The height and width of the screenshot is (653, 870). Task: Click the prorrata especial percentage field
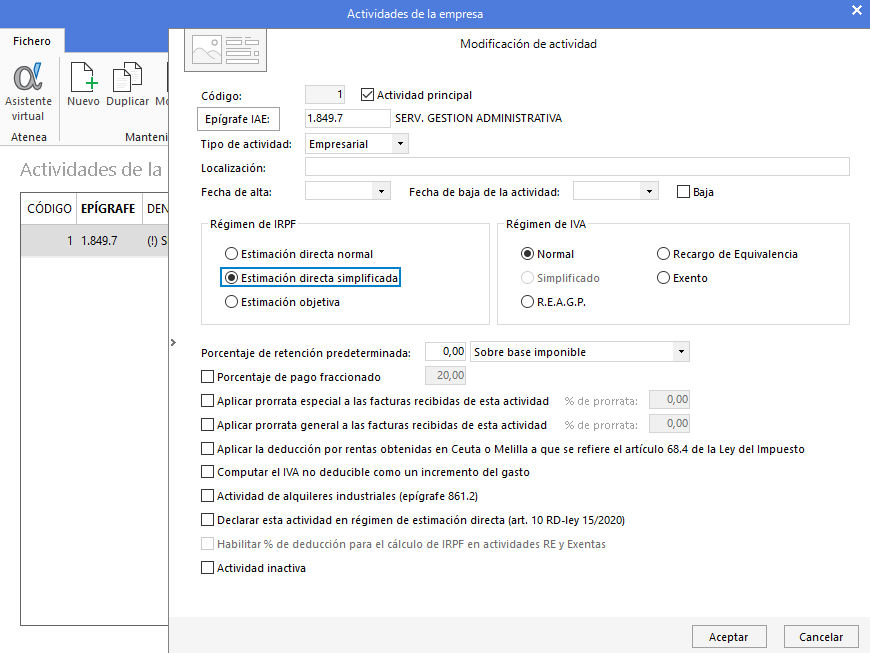[x=669, y=399]
